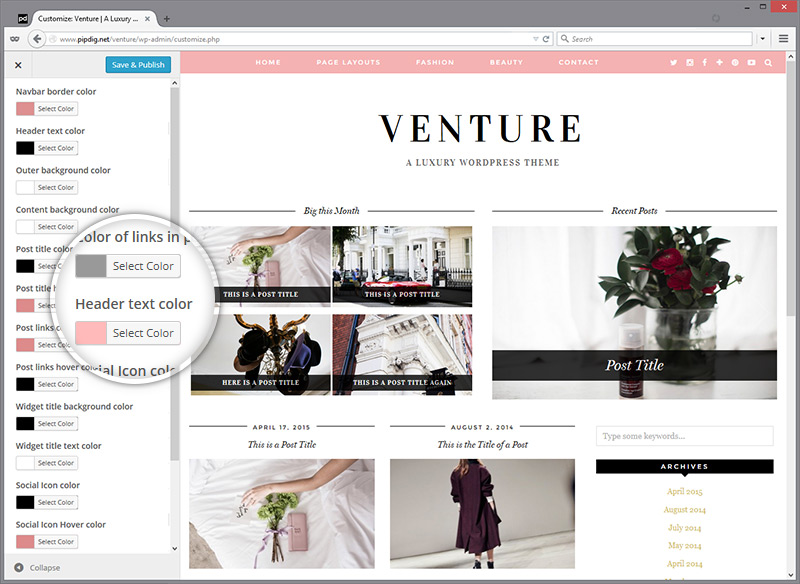Open the Instagram social icon in navbar
The image size is (800, 584).
click(690, 62)
